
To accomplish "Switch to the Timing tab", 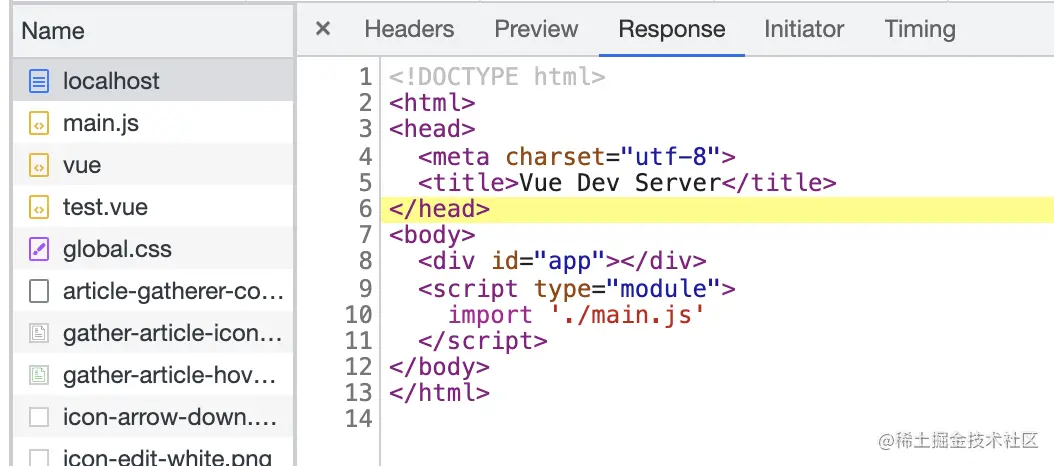I will tap(920, 29).
